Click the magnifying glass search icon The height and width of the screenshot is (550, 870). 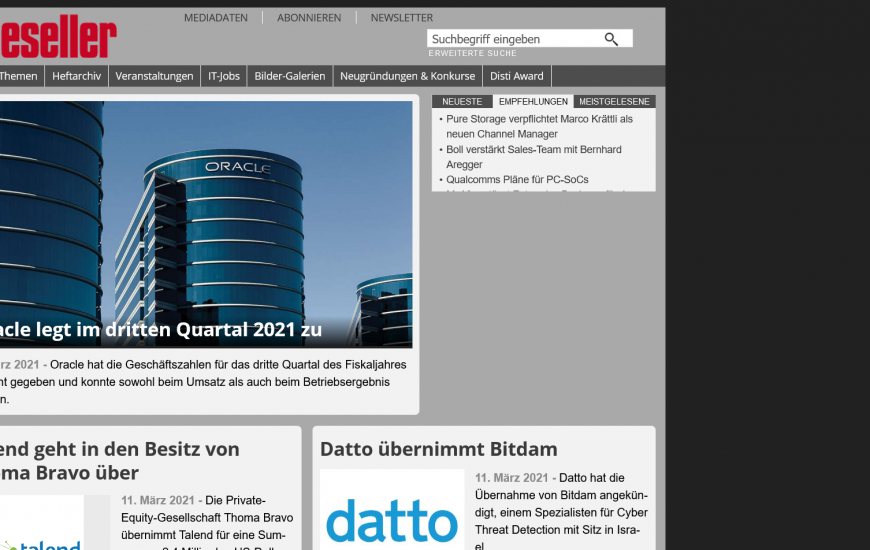tap(611, 39)
